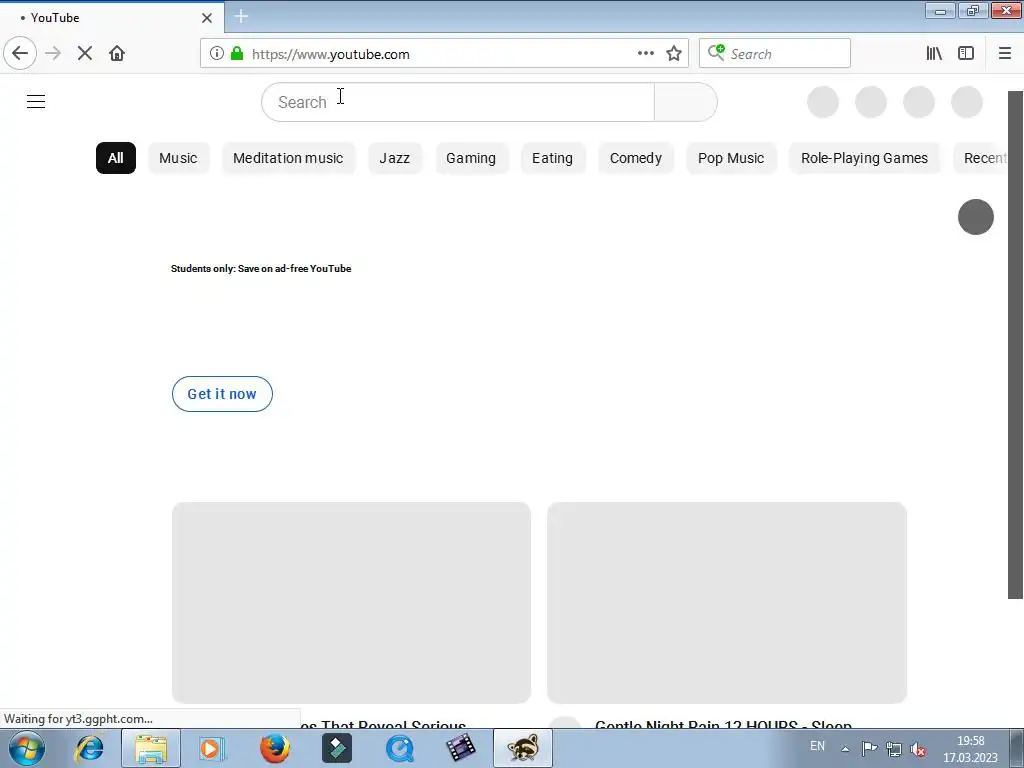Click Students only ad-free YouTube text
This screenshot has width=1024, height=768.
261,268
